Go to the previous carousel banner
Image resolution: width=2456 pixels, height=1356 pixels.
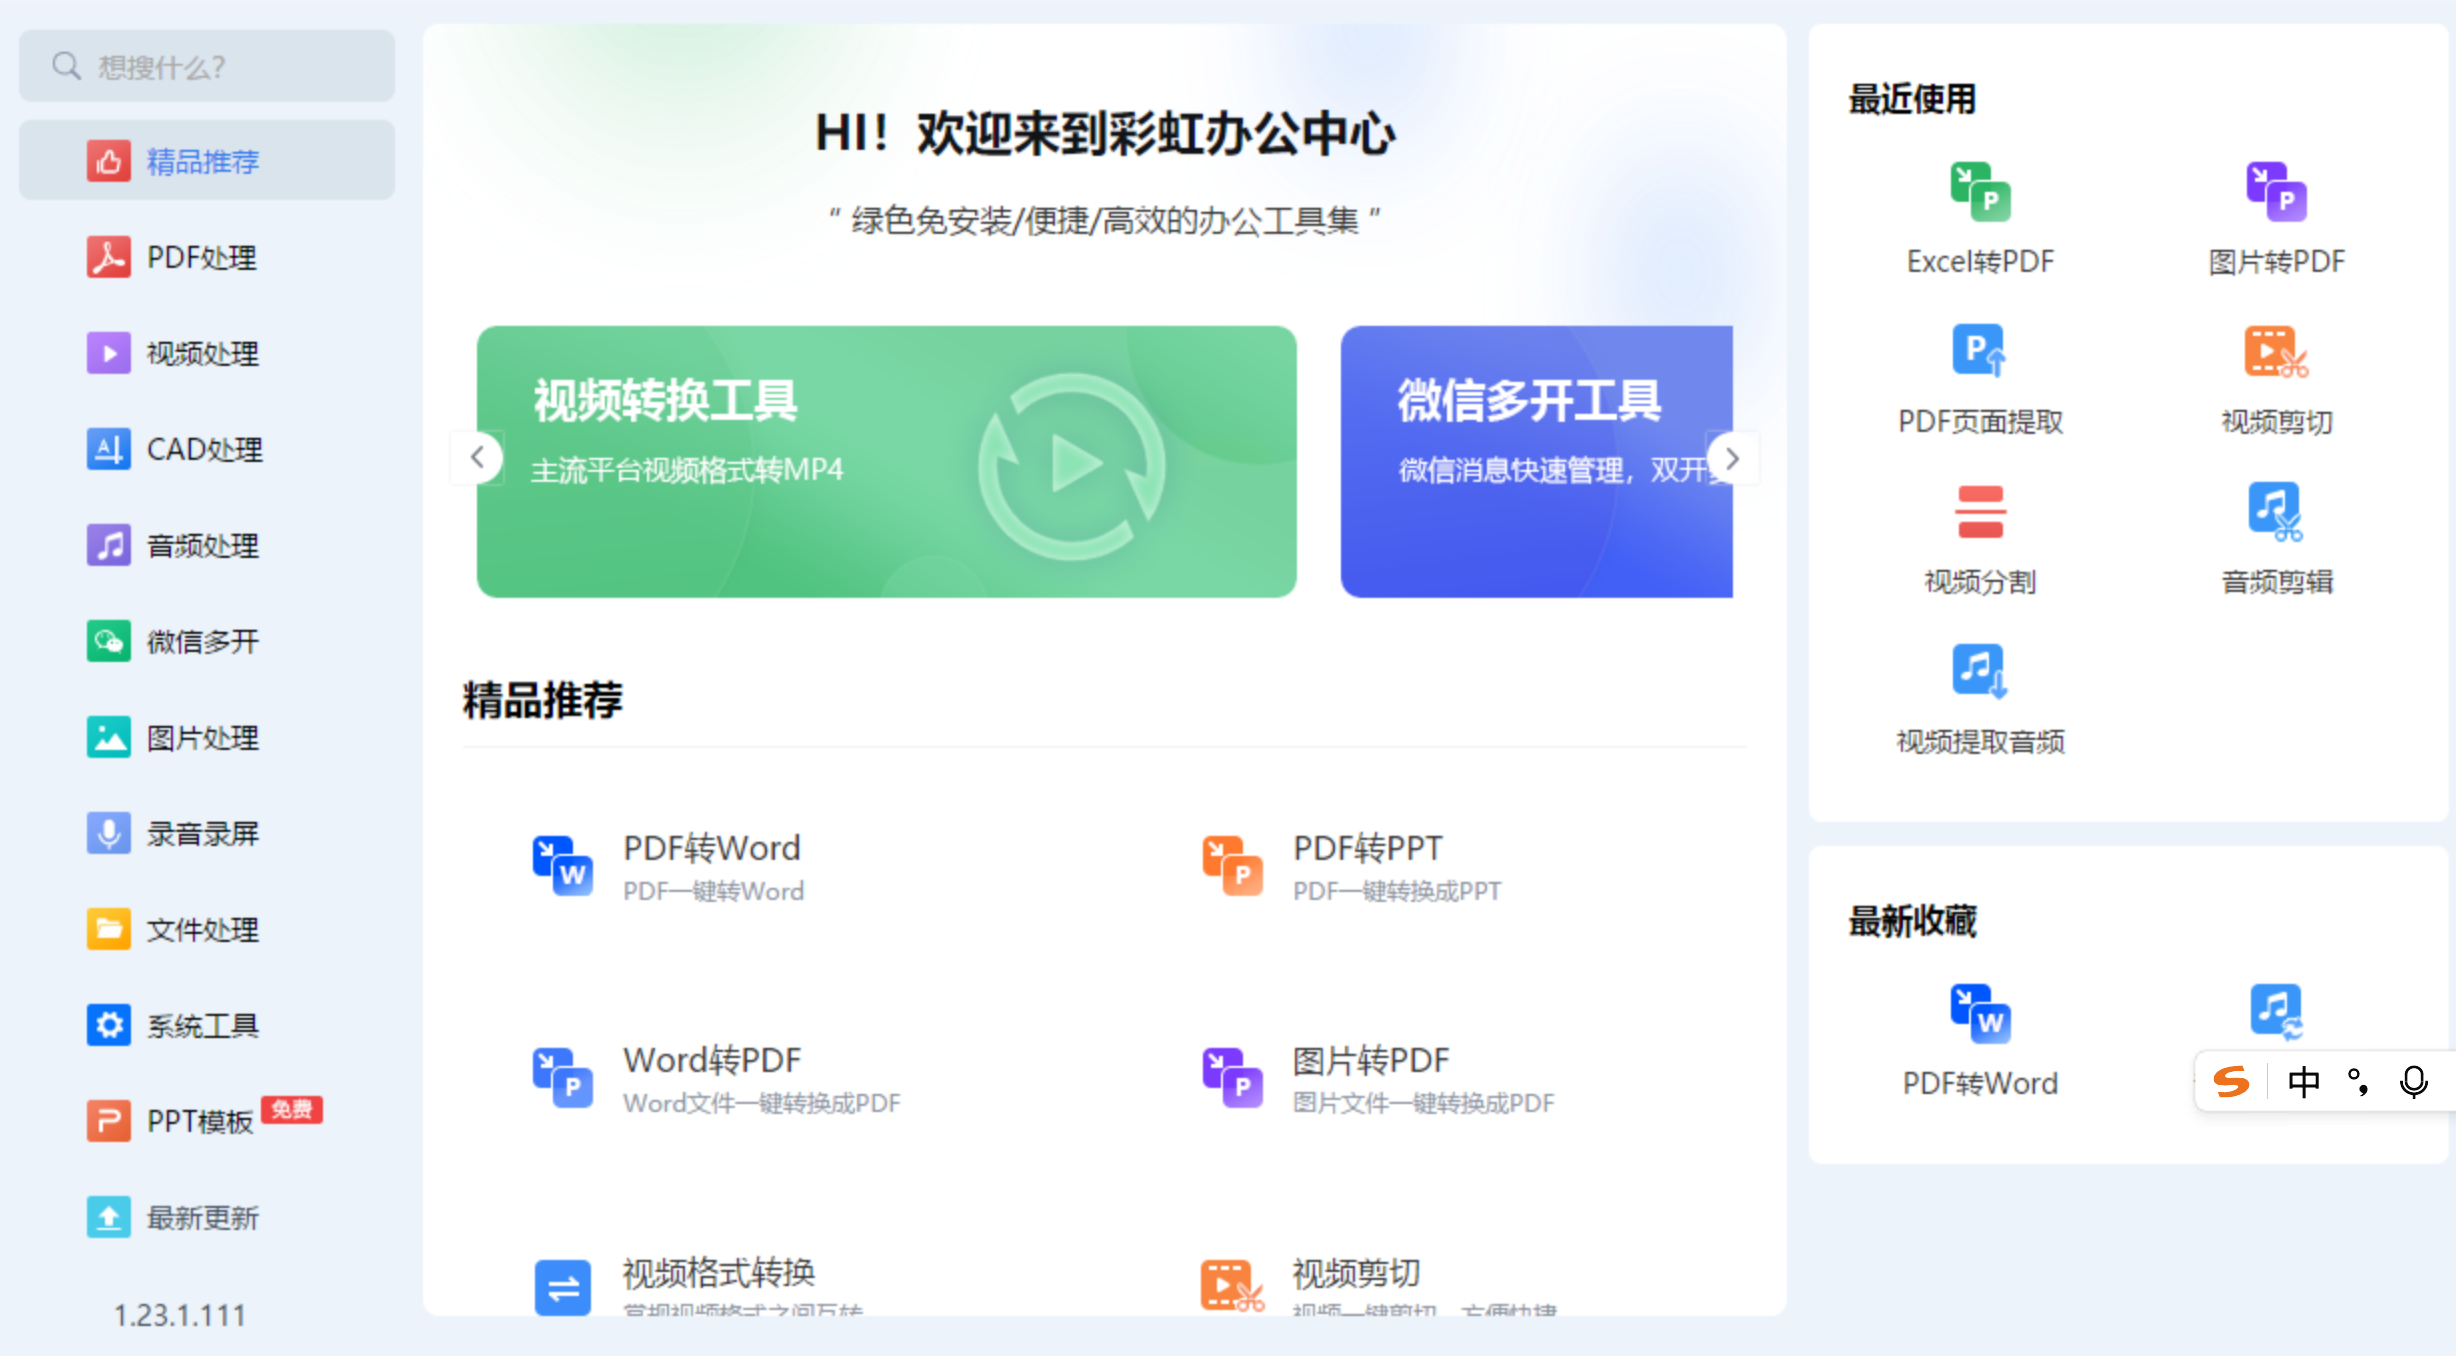click(478, 458)
